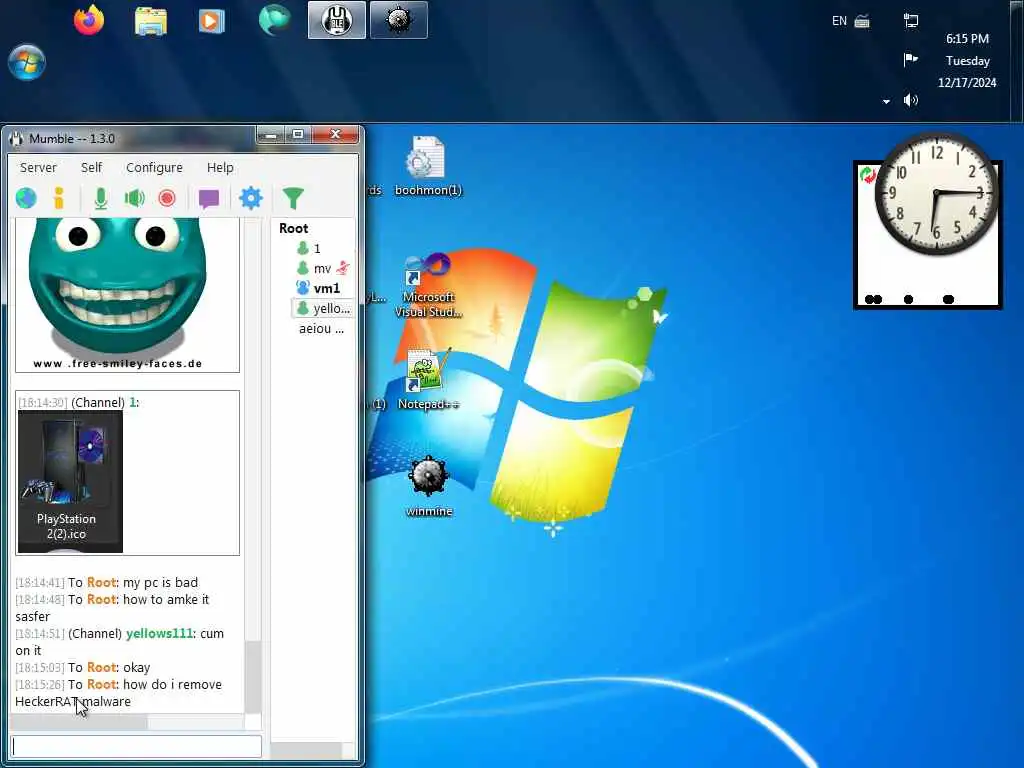The height and width of the screenshot is (768, 1024).
Task: Click the 'my pc is bad' message
Action: 160,583
